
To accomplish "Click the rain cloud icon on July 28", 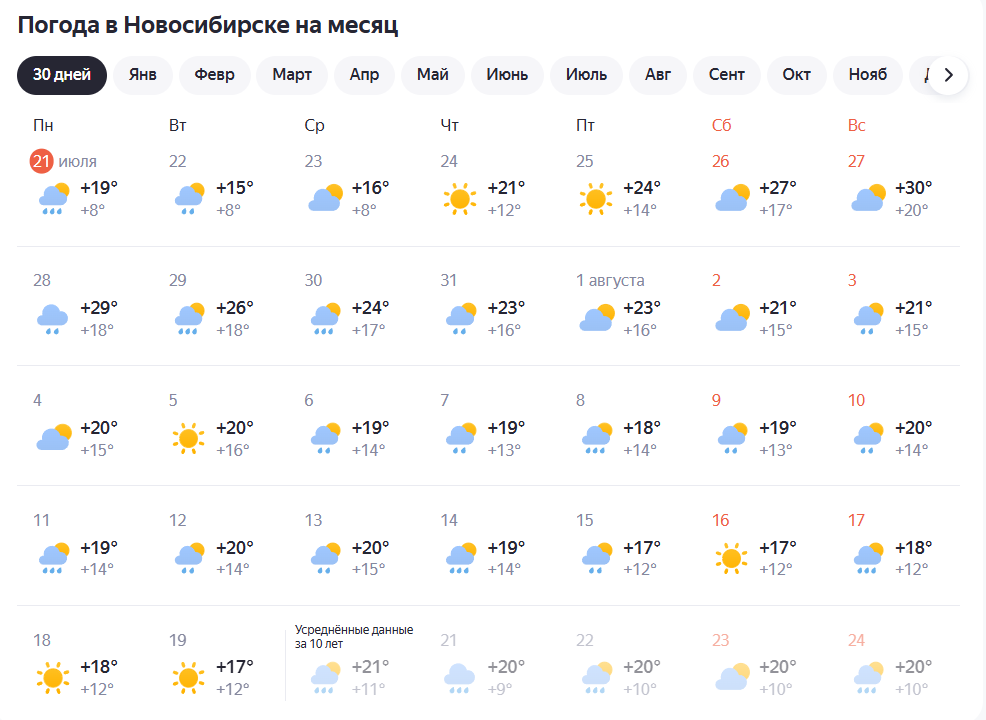I will (53, 319).
